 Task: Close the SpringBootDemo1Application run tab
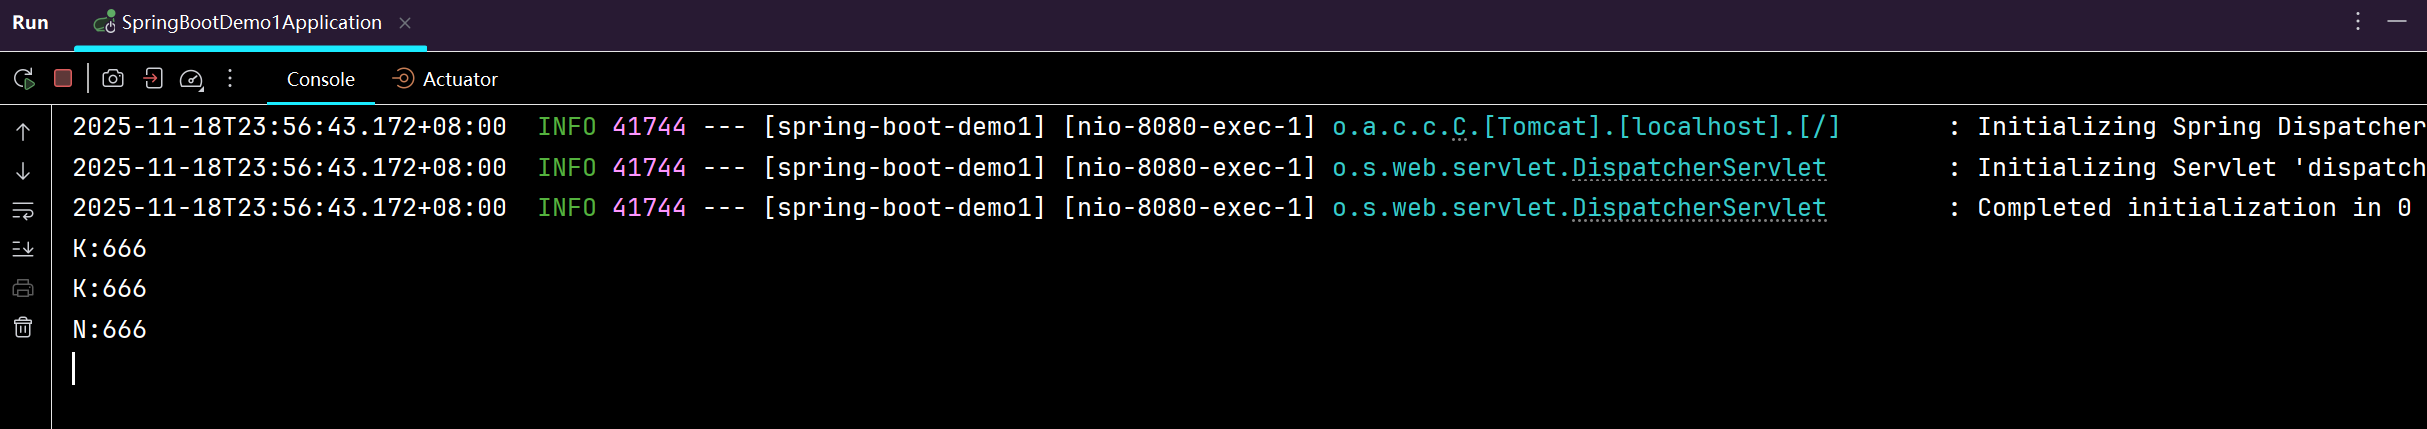coord(405,23)
